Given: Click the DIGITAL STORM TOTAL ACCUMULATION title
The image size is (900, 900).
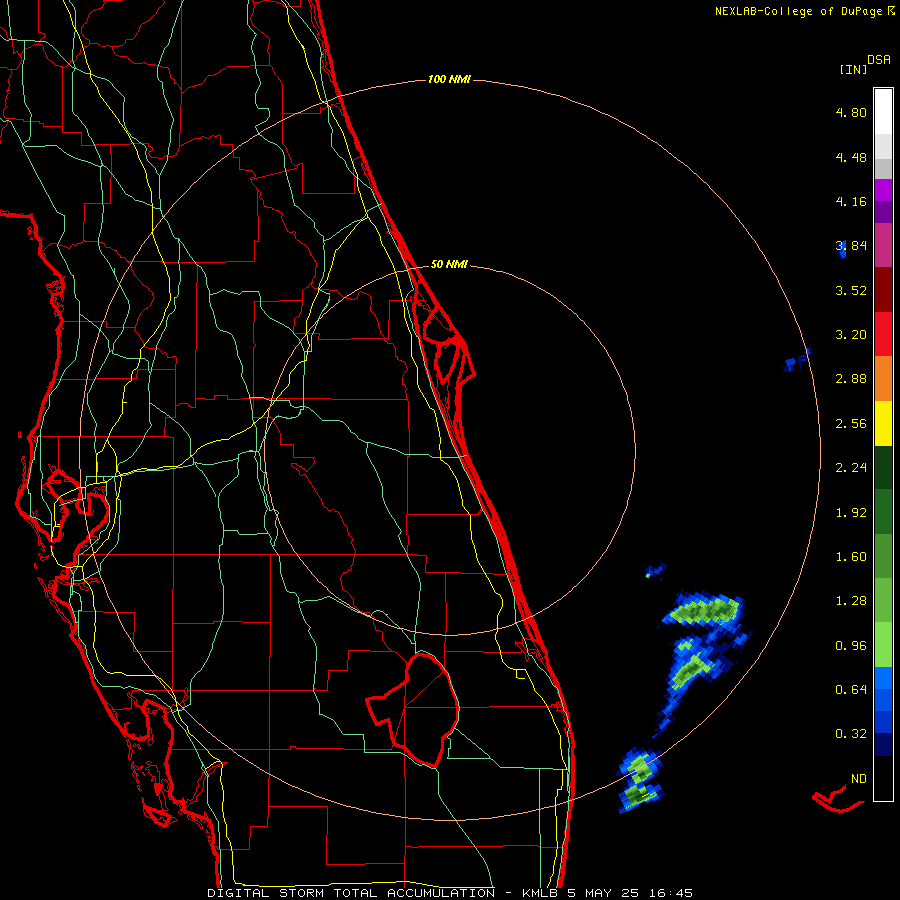Looking at the screenshot, I should 351,893.
